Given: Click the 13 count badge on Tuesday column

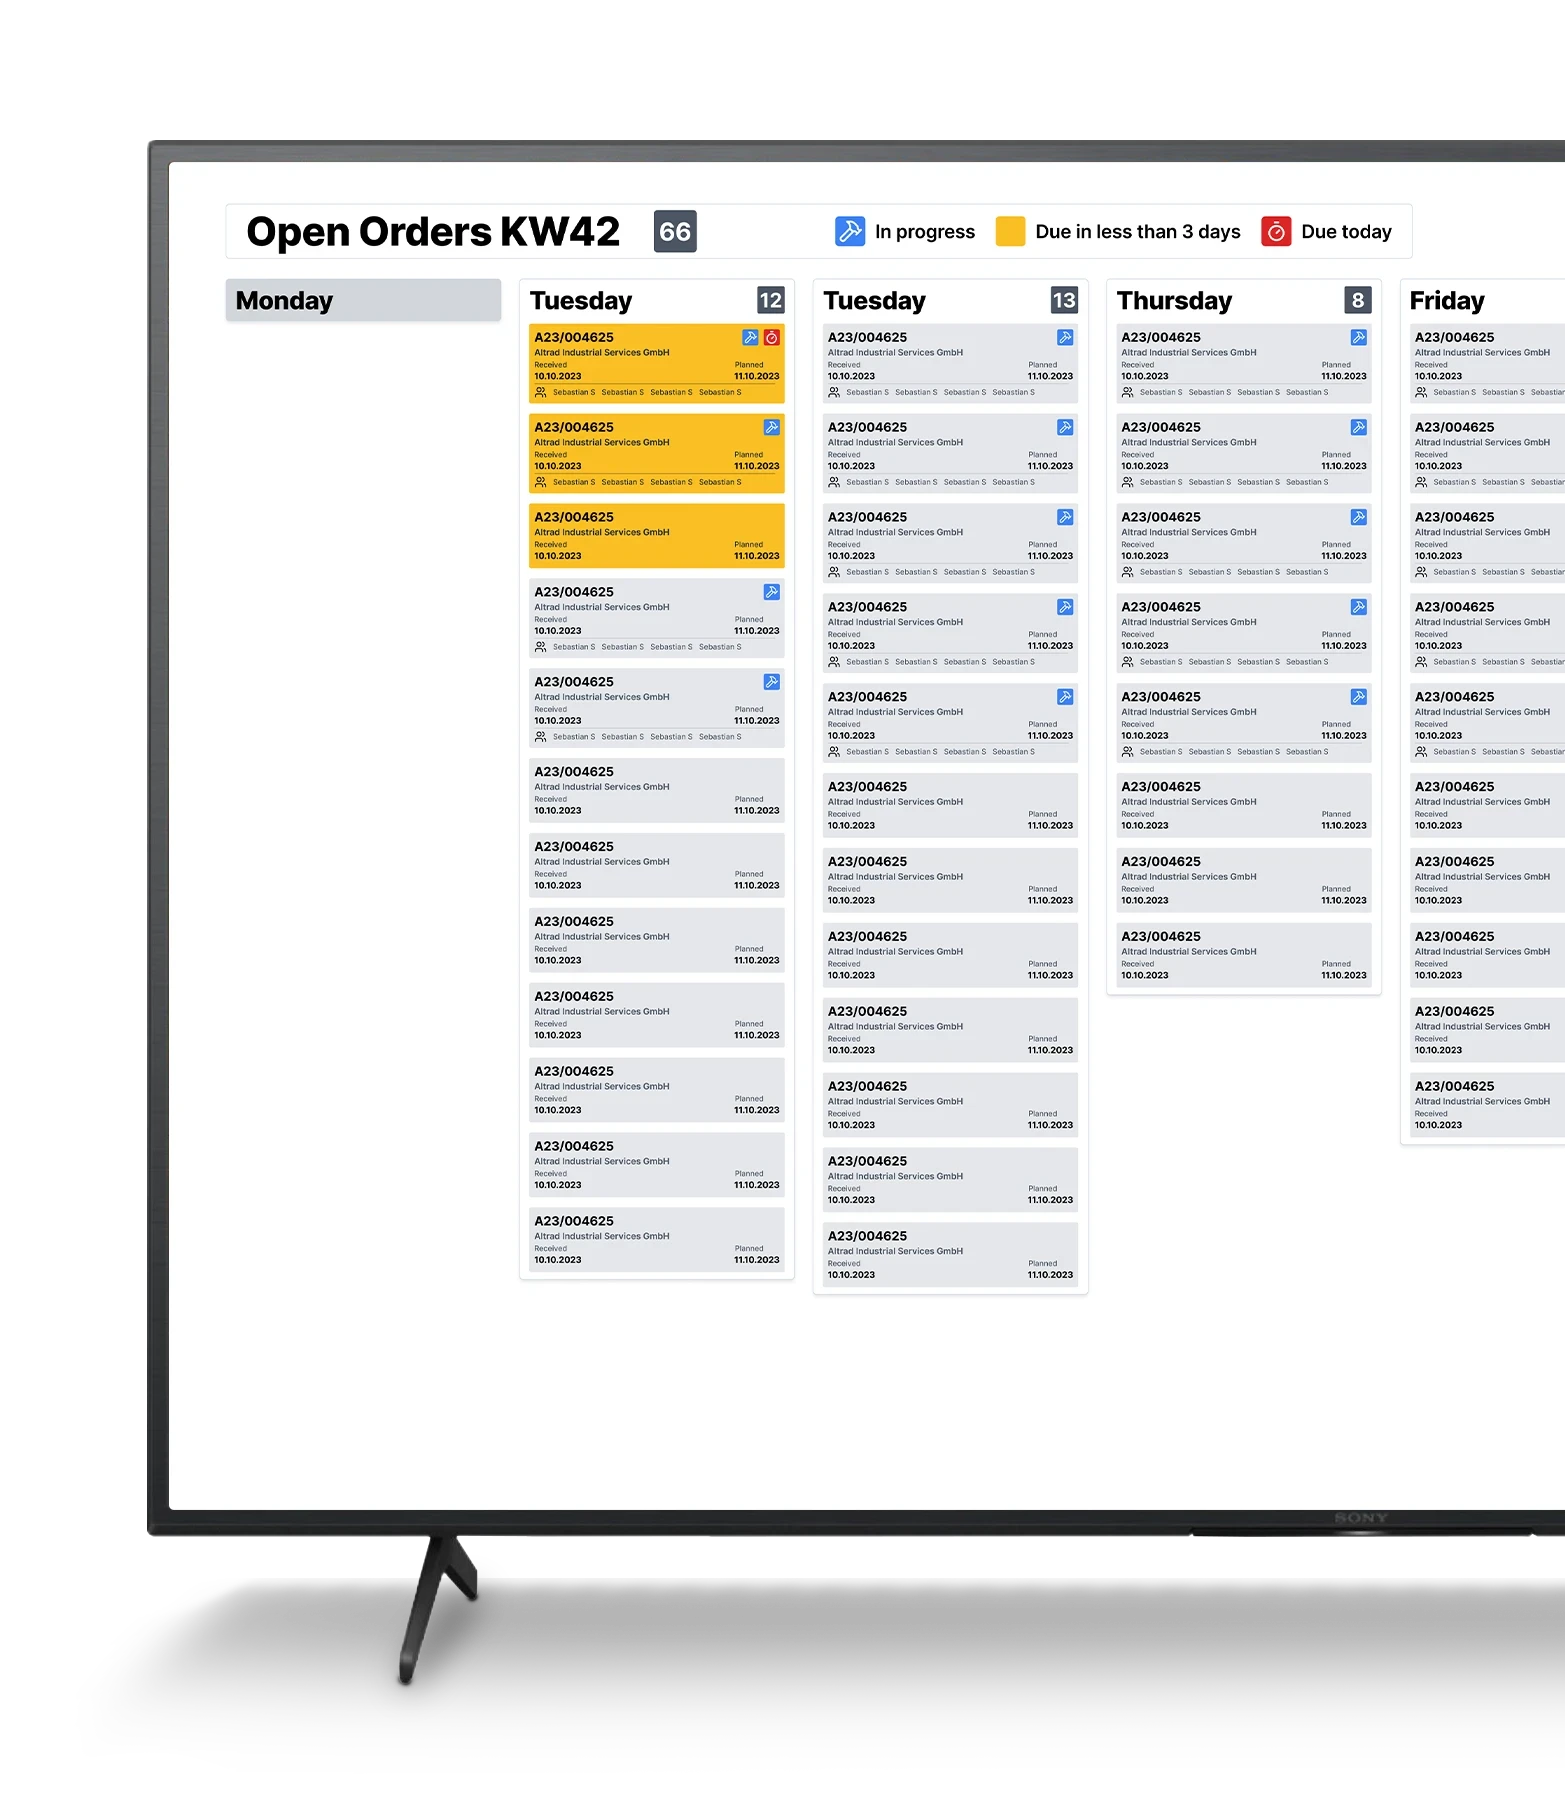Looking at the screenshot, I should (x=1064, y=300).
